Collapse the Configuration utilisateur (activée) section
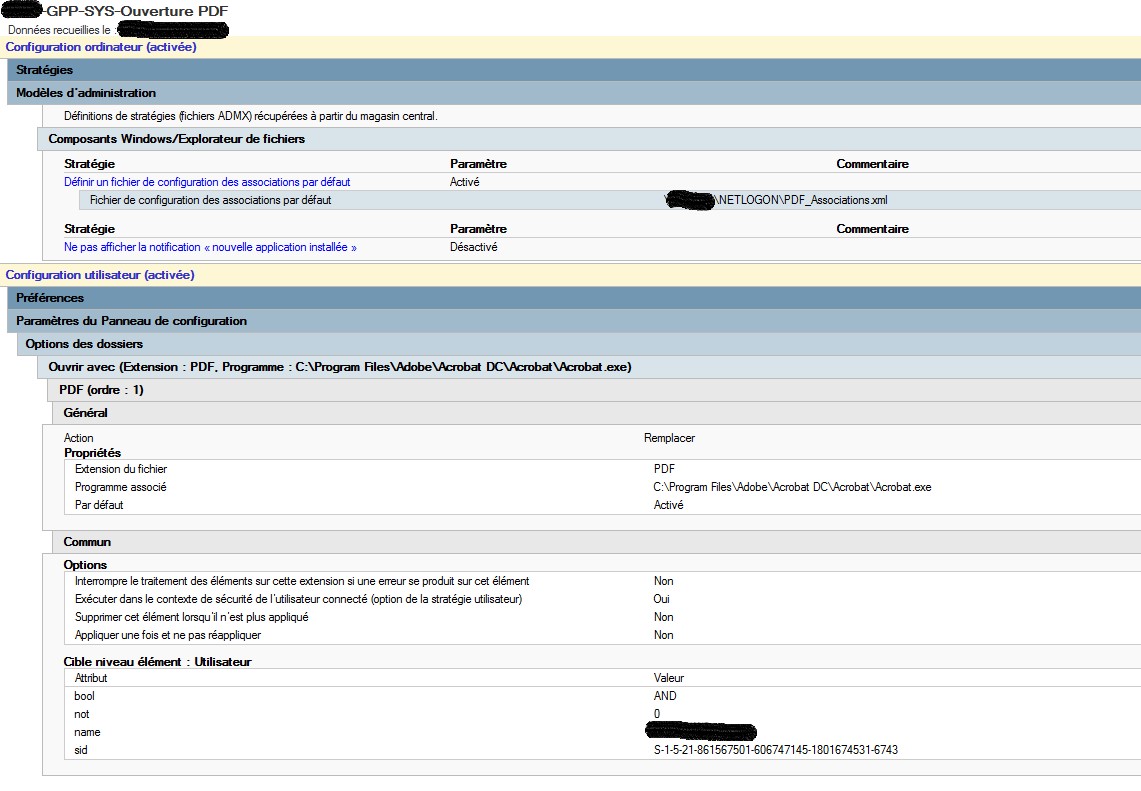 100,274
